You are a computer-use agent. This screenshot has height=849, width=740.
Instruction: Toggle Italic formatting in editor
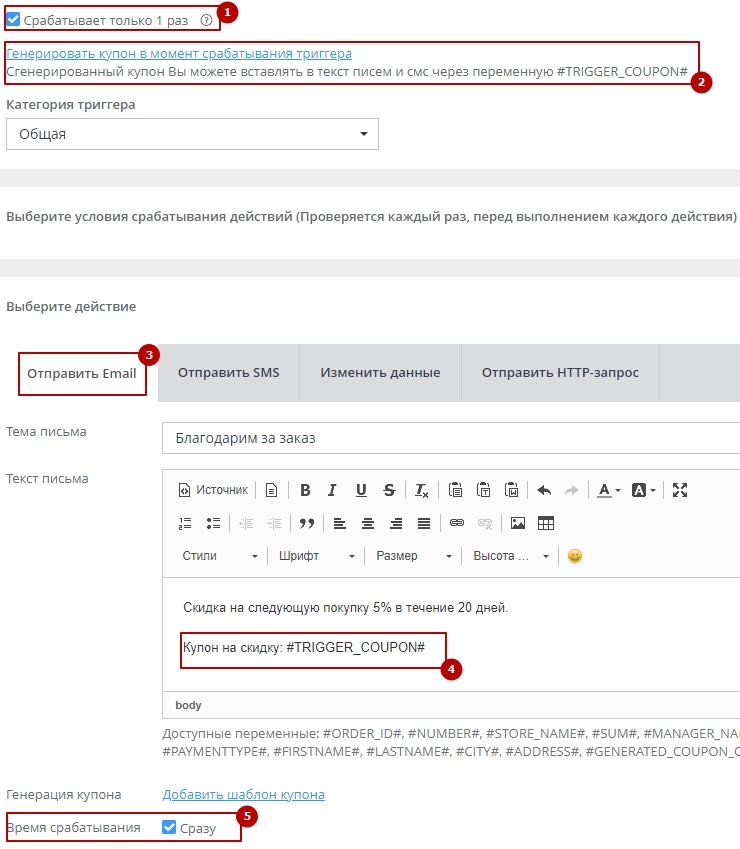332,490
